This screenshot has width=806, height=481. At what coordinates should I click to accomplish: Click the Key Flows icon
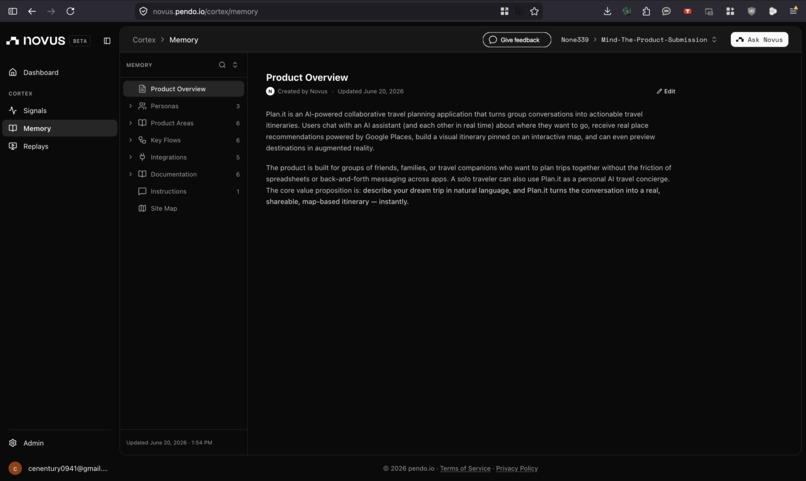[142, 140]
